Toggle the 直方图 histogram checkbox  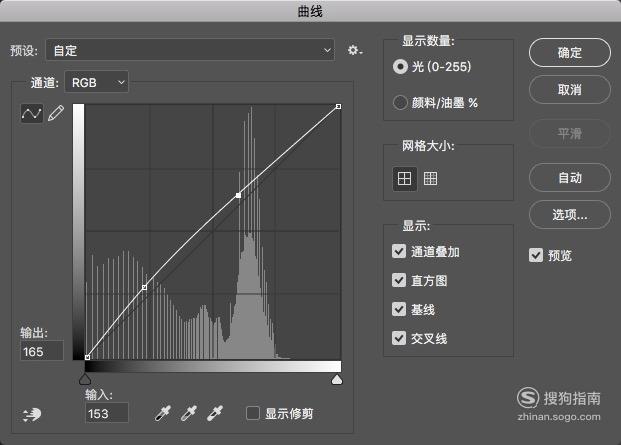(399, 280)
